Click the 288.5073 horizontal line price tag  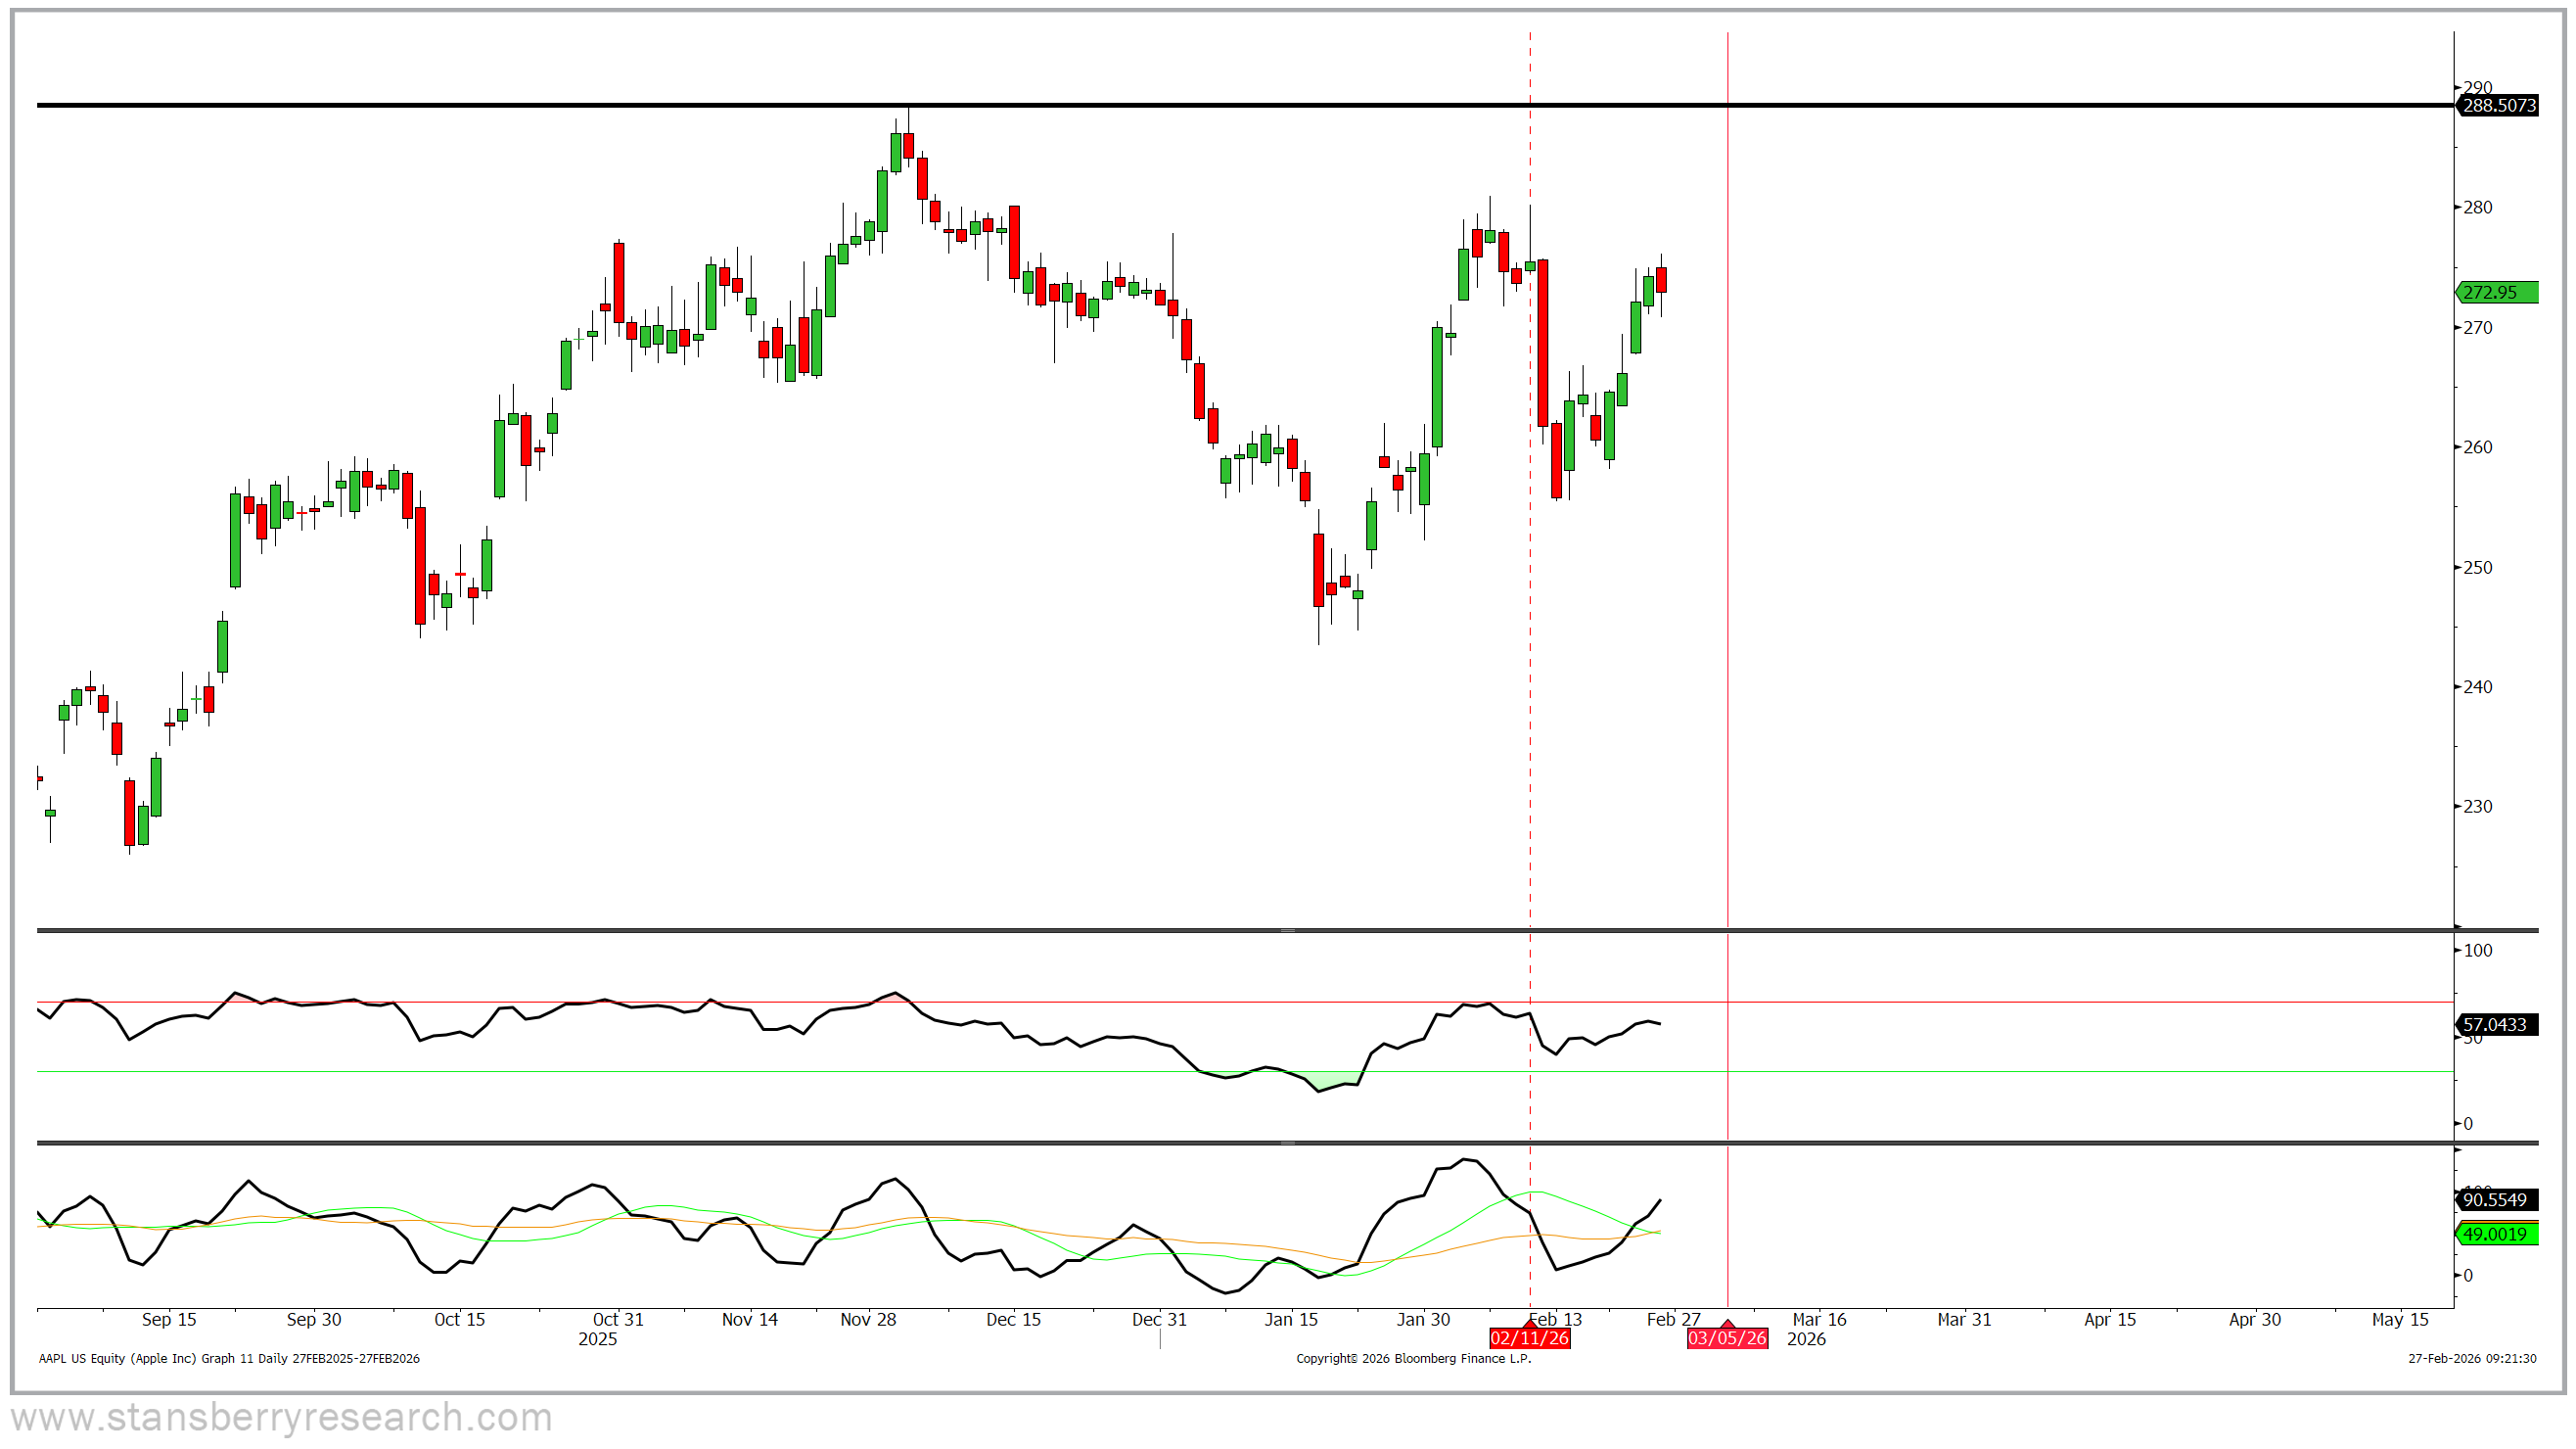[2498, 105]
